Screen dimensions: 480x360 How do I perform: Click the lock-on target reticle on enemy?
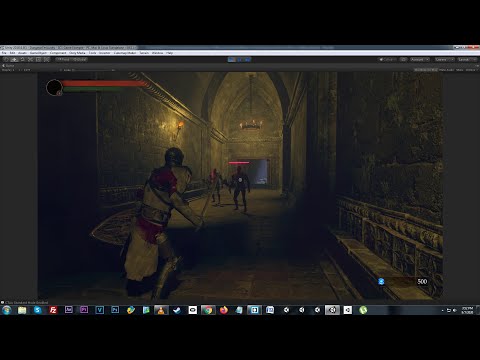point(240,180)
